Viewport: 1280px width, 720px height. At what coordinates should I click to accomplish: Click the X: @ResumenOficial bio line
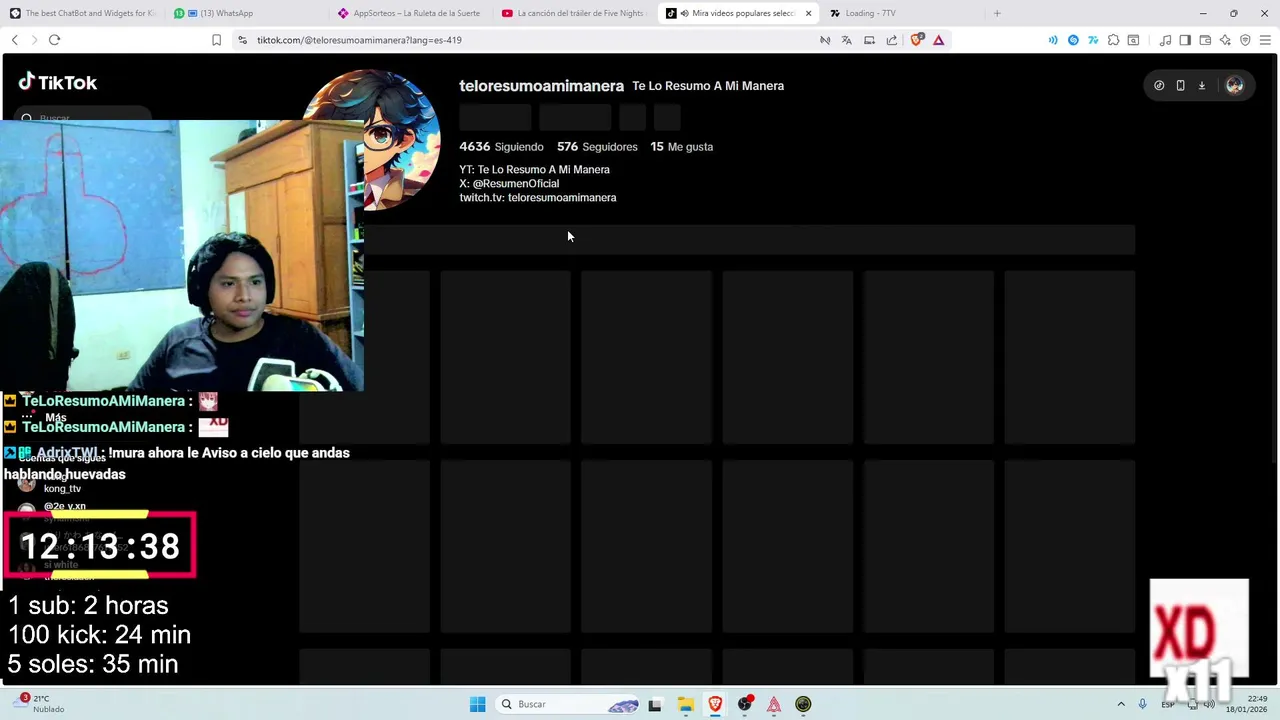coord(509,184)
